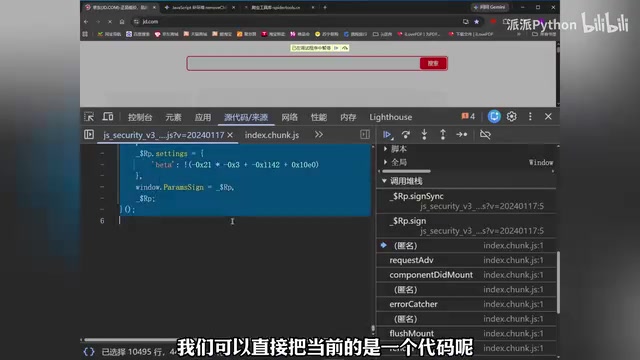The image size is (640, 360).
Task: Select the requestAdv call stack frame
Action: click(x=466, y=260)
